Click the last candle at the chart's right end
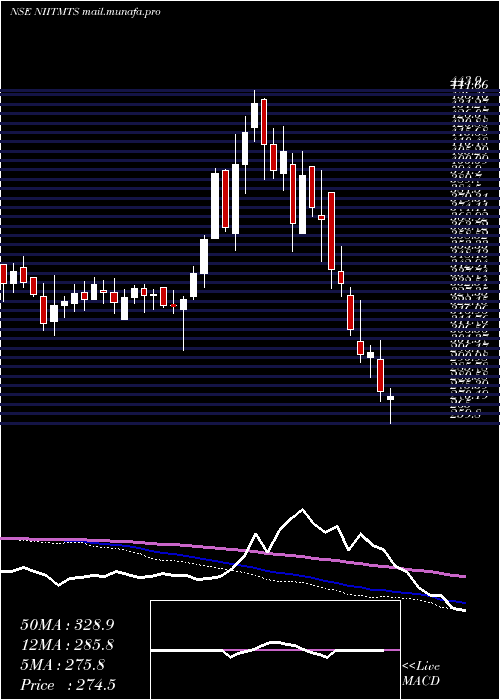Viewport: 500px width, 700px height. [x=391, y=406]
